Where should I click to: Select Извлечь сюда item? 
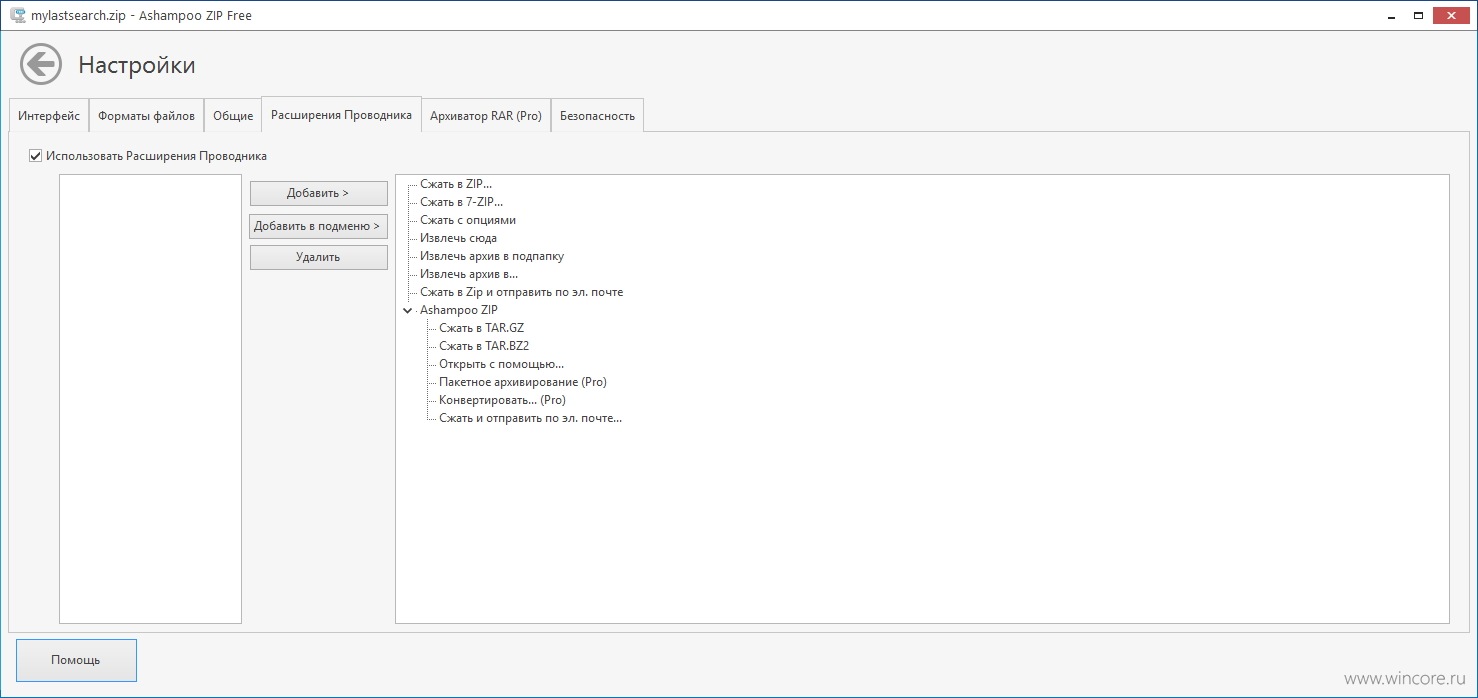point(458,238)
